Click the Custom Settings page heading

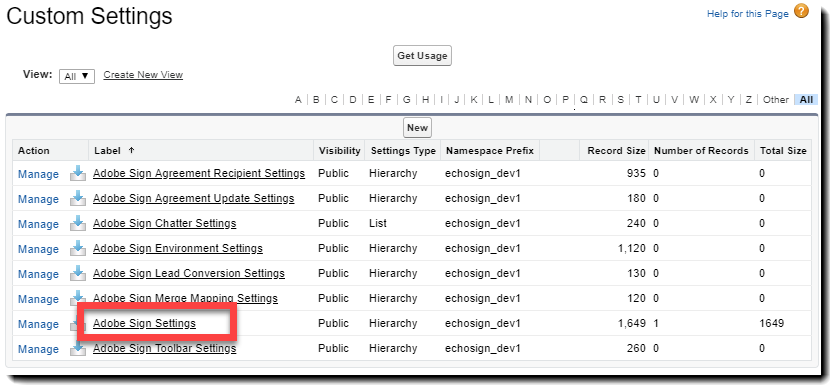click(x=89, y=16)
